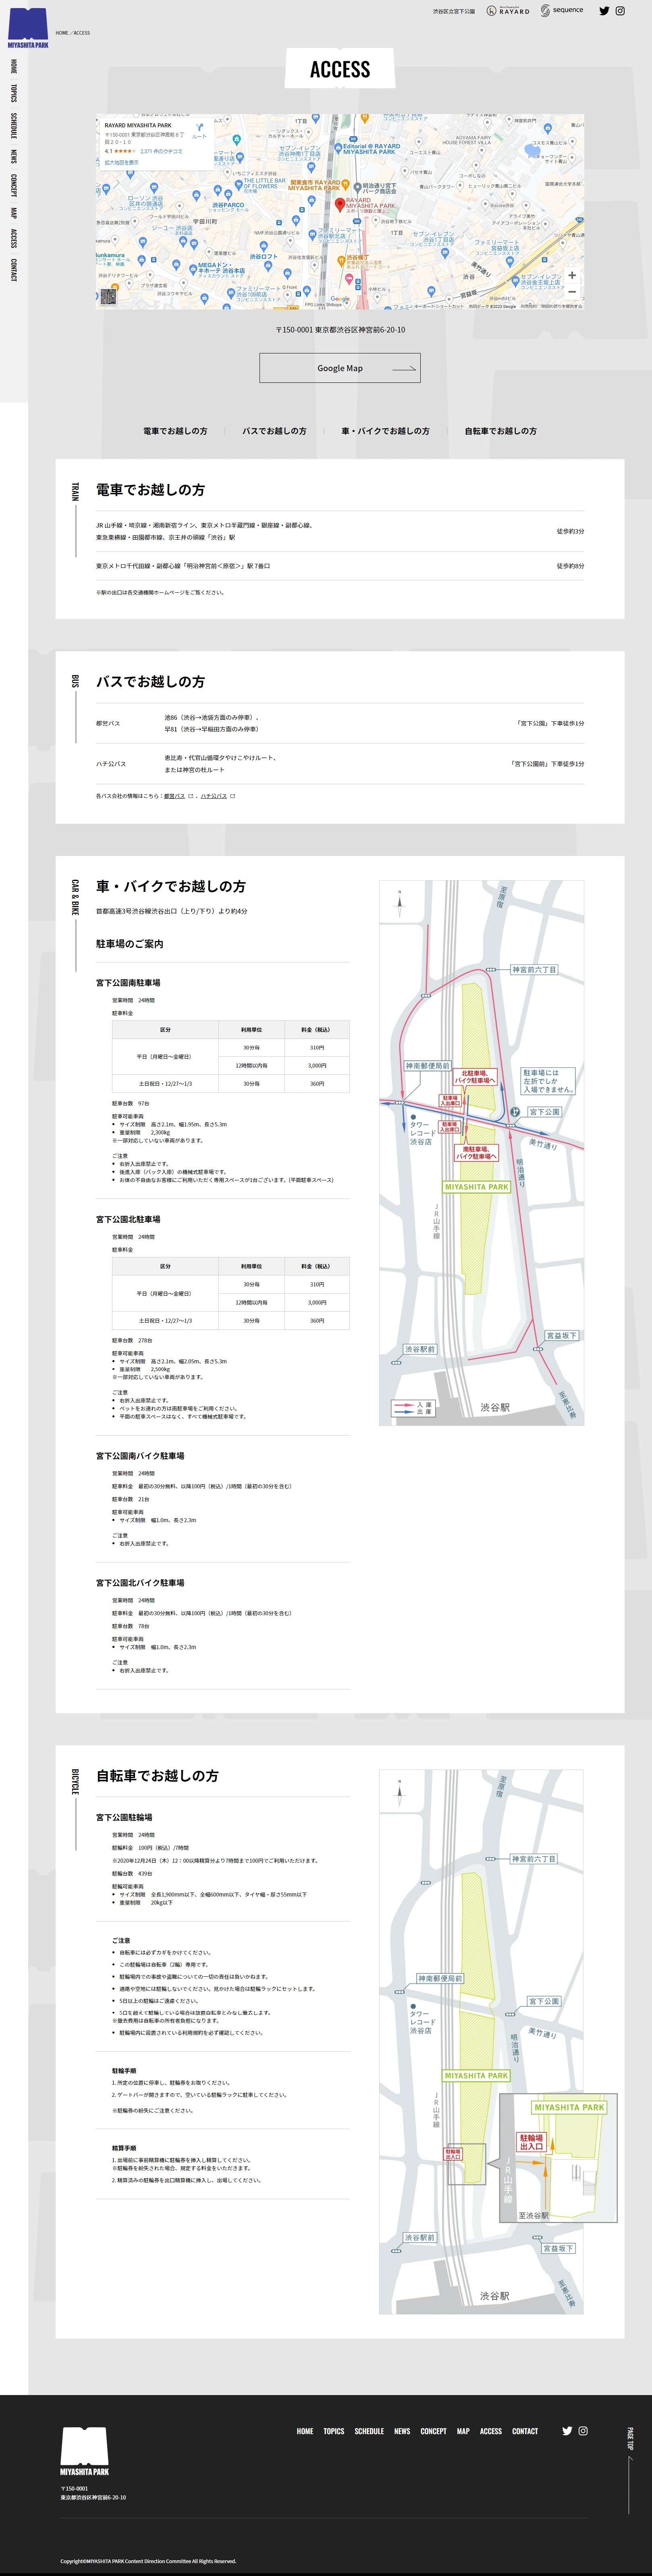Click CONCEPT in the footer navigation
Image resolution: width=652 pixels, height=2576 pixels.
point(433,2431)
